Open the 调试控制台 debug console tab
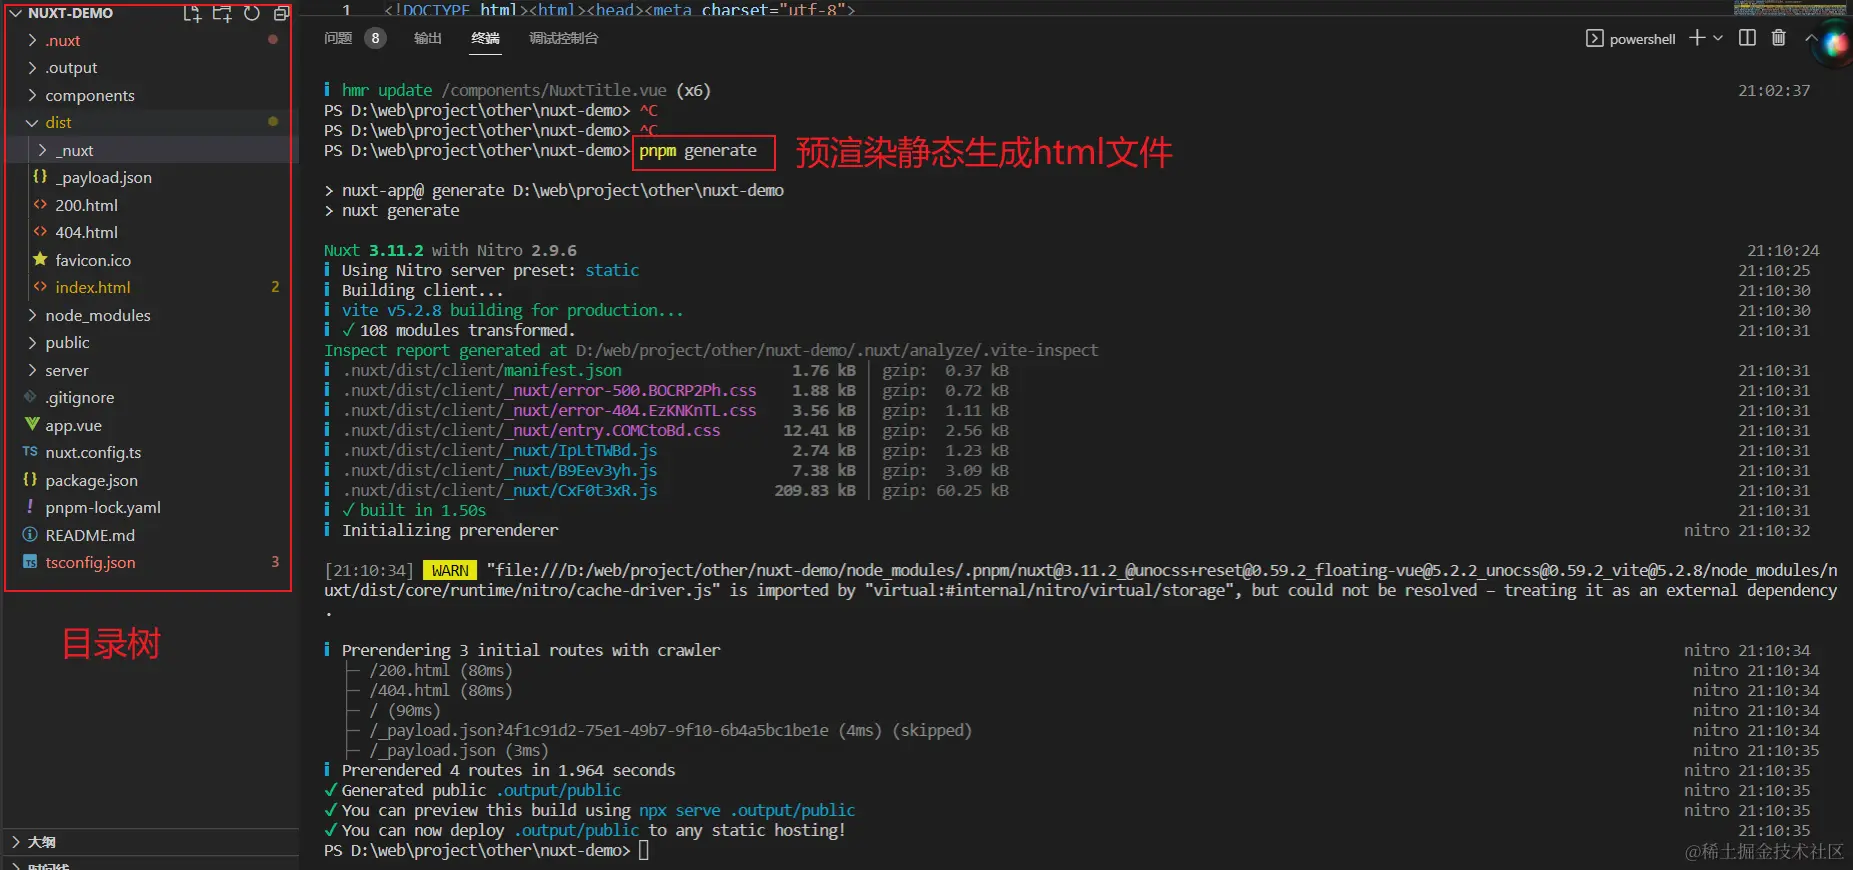 click(564, 38)
